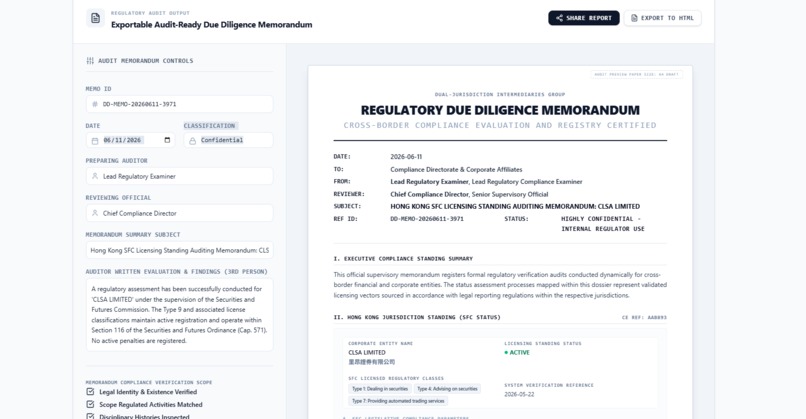806x419 pixels.
Task: Click the document icon beside memorandum title
Action: click(x=95, y=18)
